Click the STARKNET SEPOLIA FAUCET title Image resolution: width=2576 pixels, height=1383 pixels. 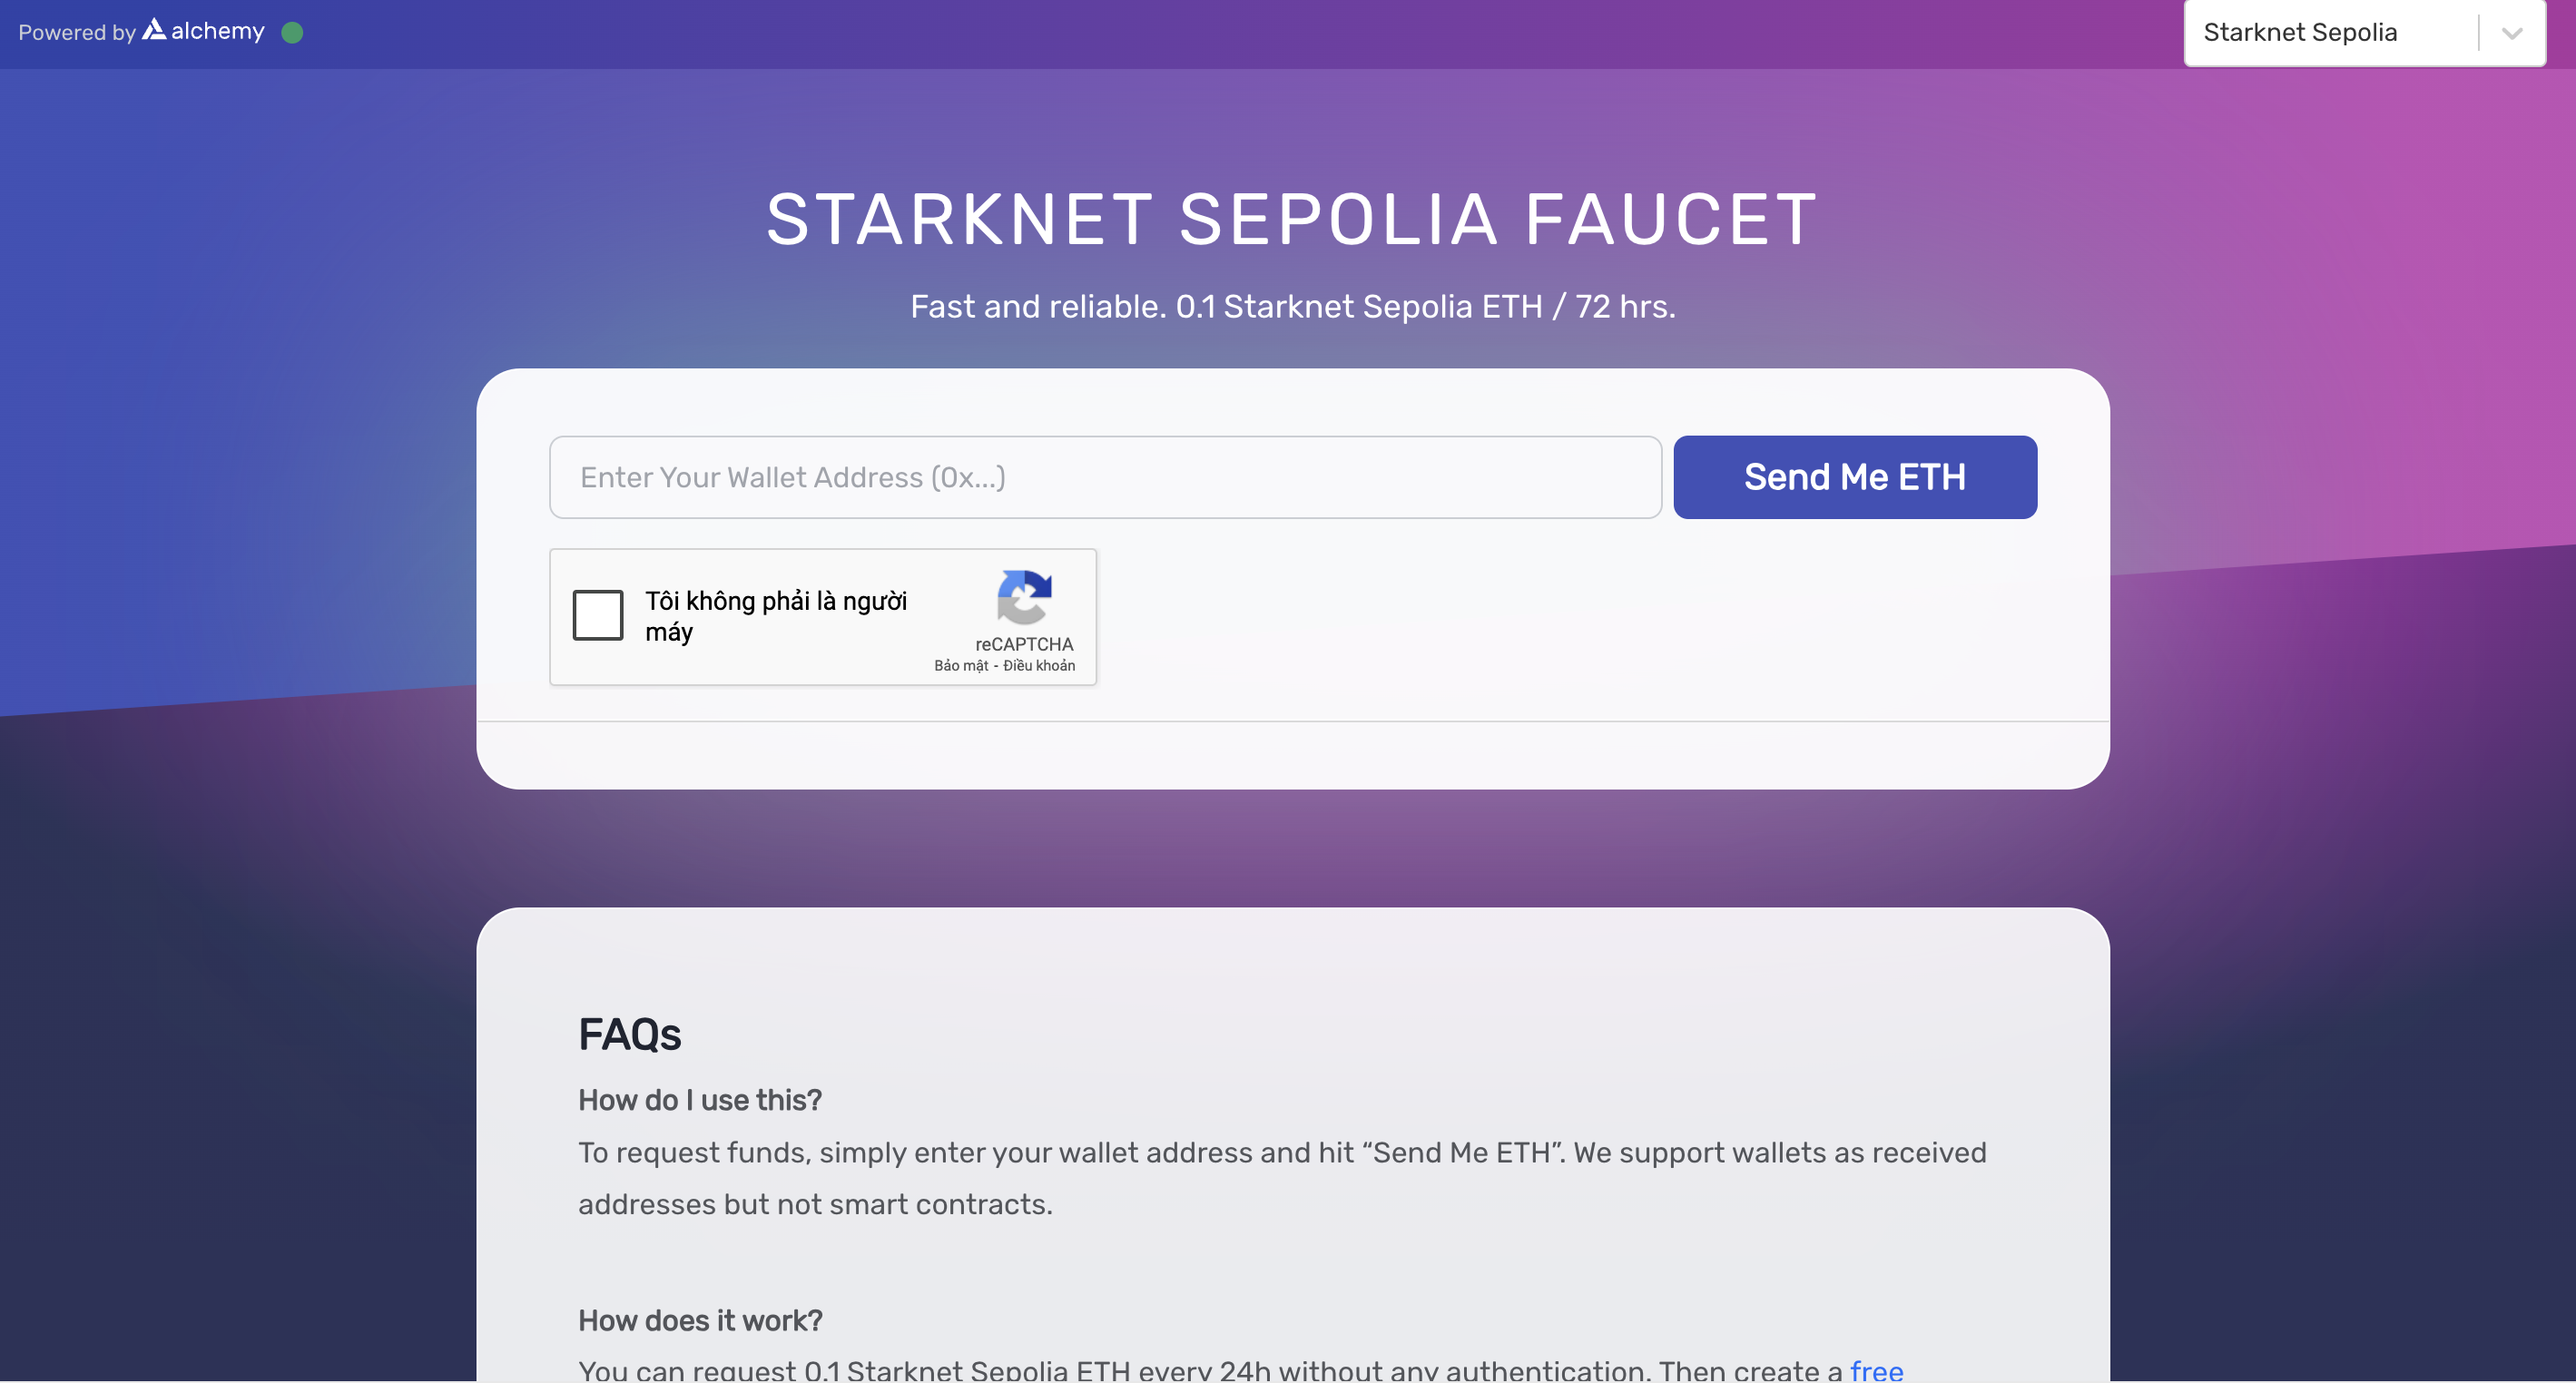coord(1291,219)
